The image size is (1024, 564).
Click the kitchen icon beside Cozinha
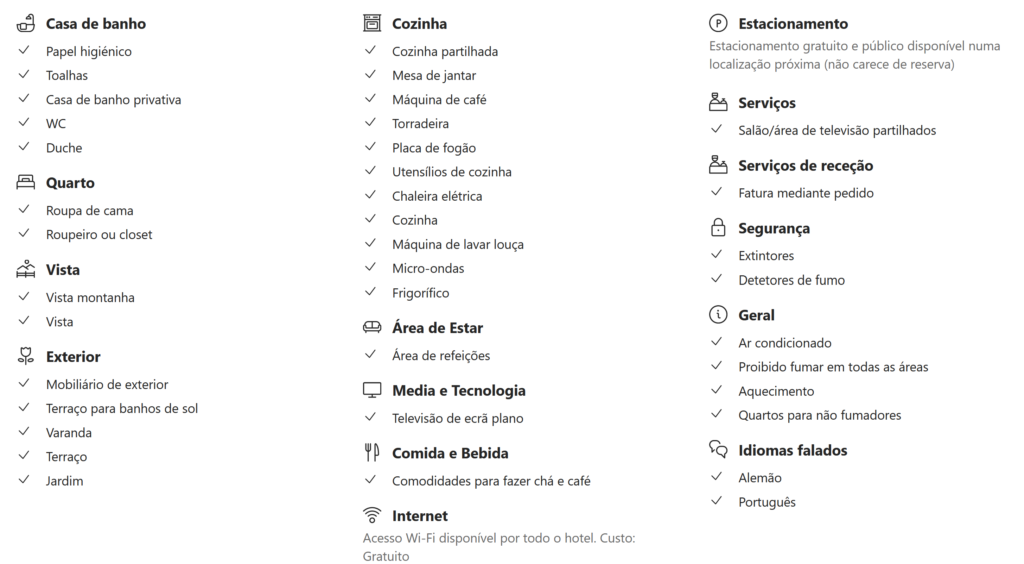tap(372, 23)
